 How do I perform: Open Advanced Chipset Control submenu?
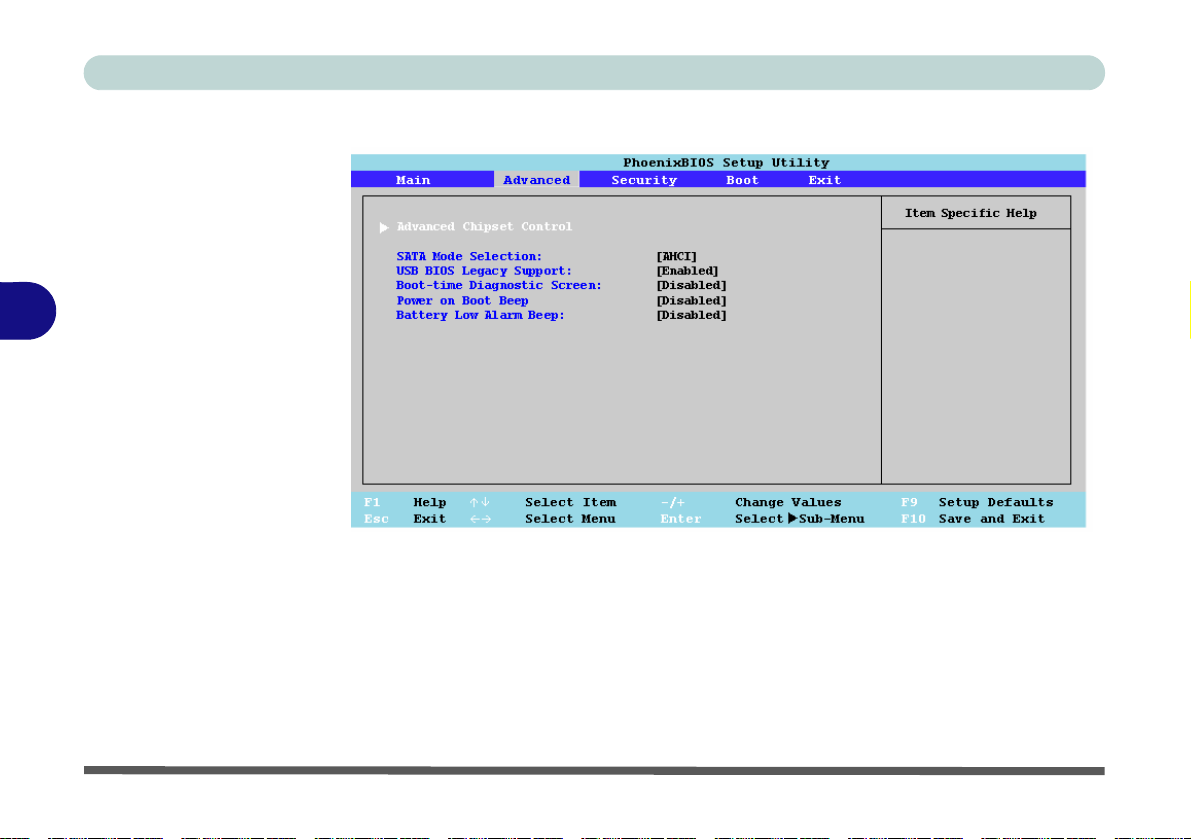pos(484,226)
